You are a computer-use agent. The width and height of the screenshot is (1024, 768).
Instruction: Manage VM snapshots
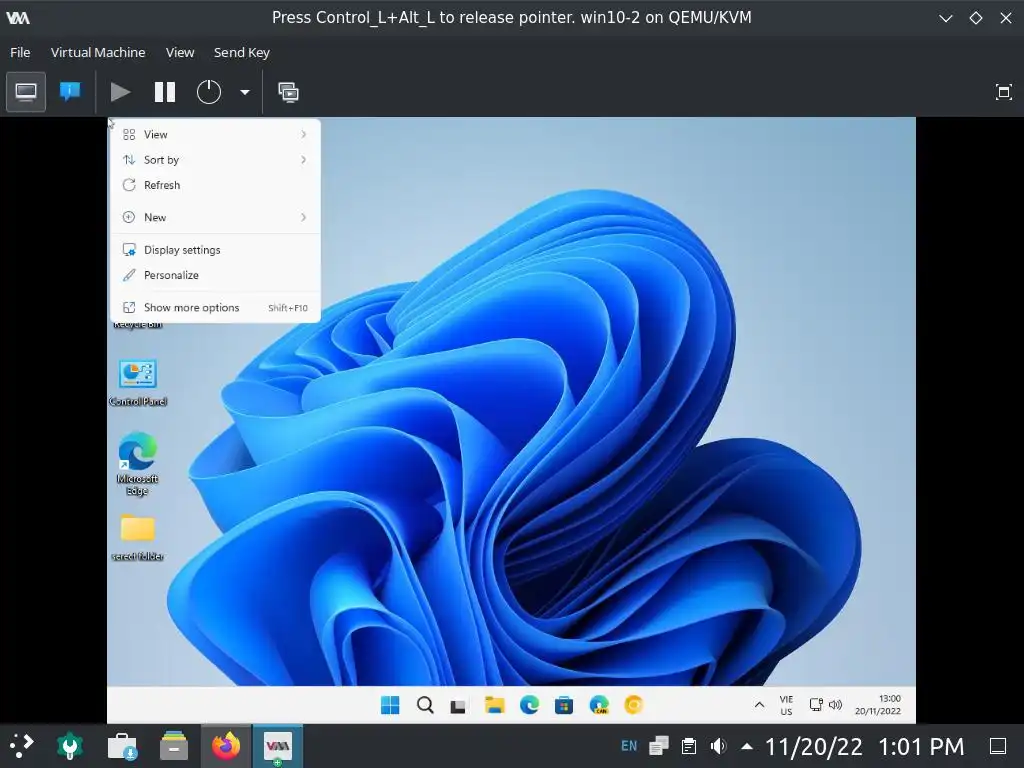tap(288, 92)
